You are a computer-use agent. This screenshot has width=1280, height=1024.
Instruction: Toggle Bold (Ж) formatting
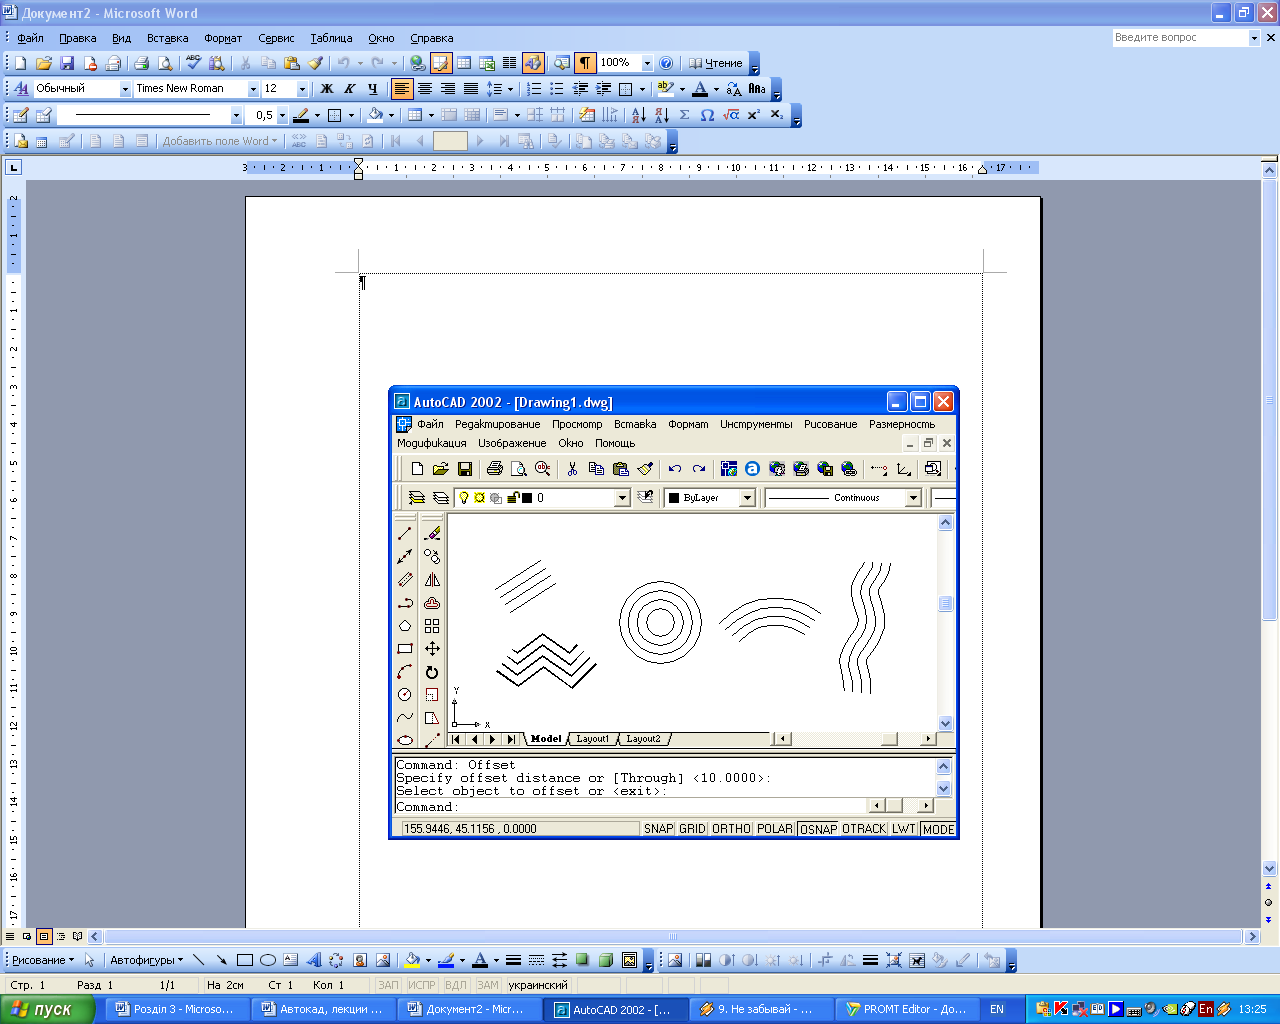pos(326,89)
